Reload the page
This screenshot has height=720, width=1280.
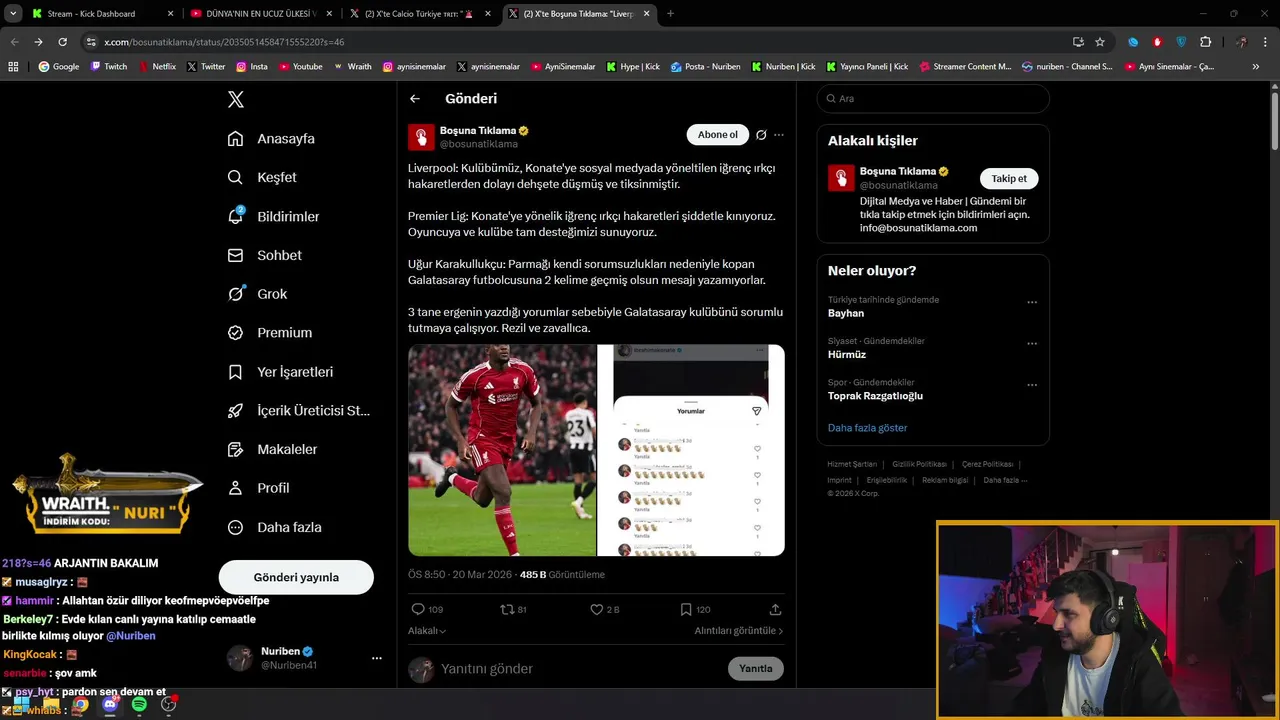pos(62,42)
